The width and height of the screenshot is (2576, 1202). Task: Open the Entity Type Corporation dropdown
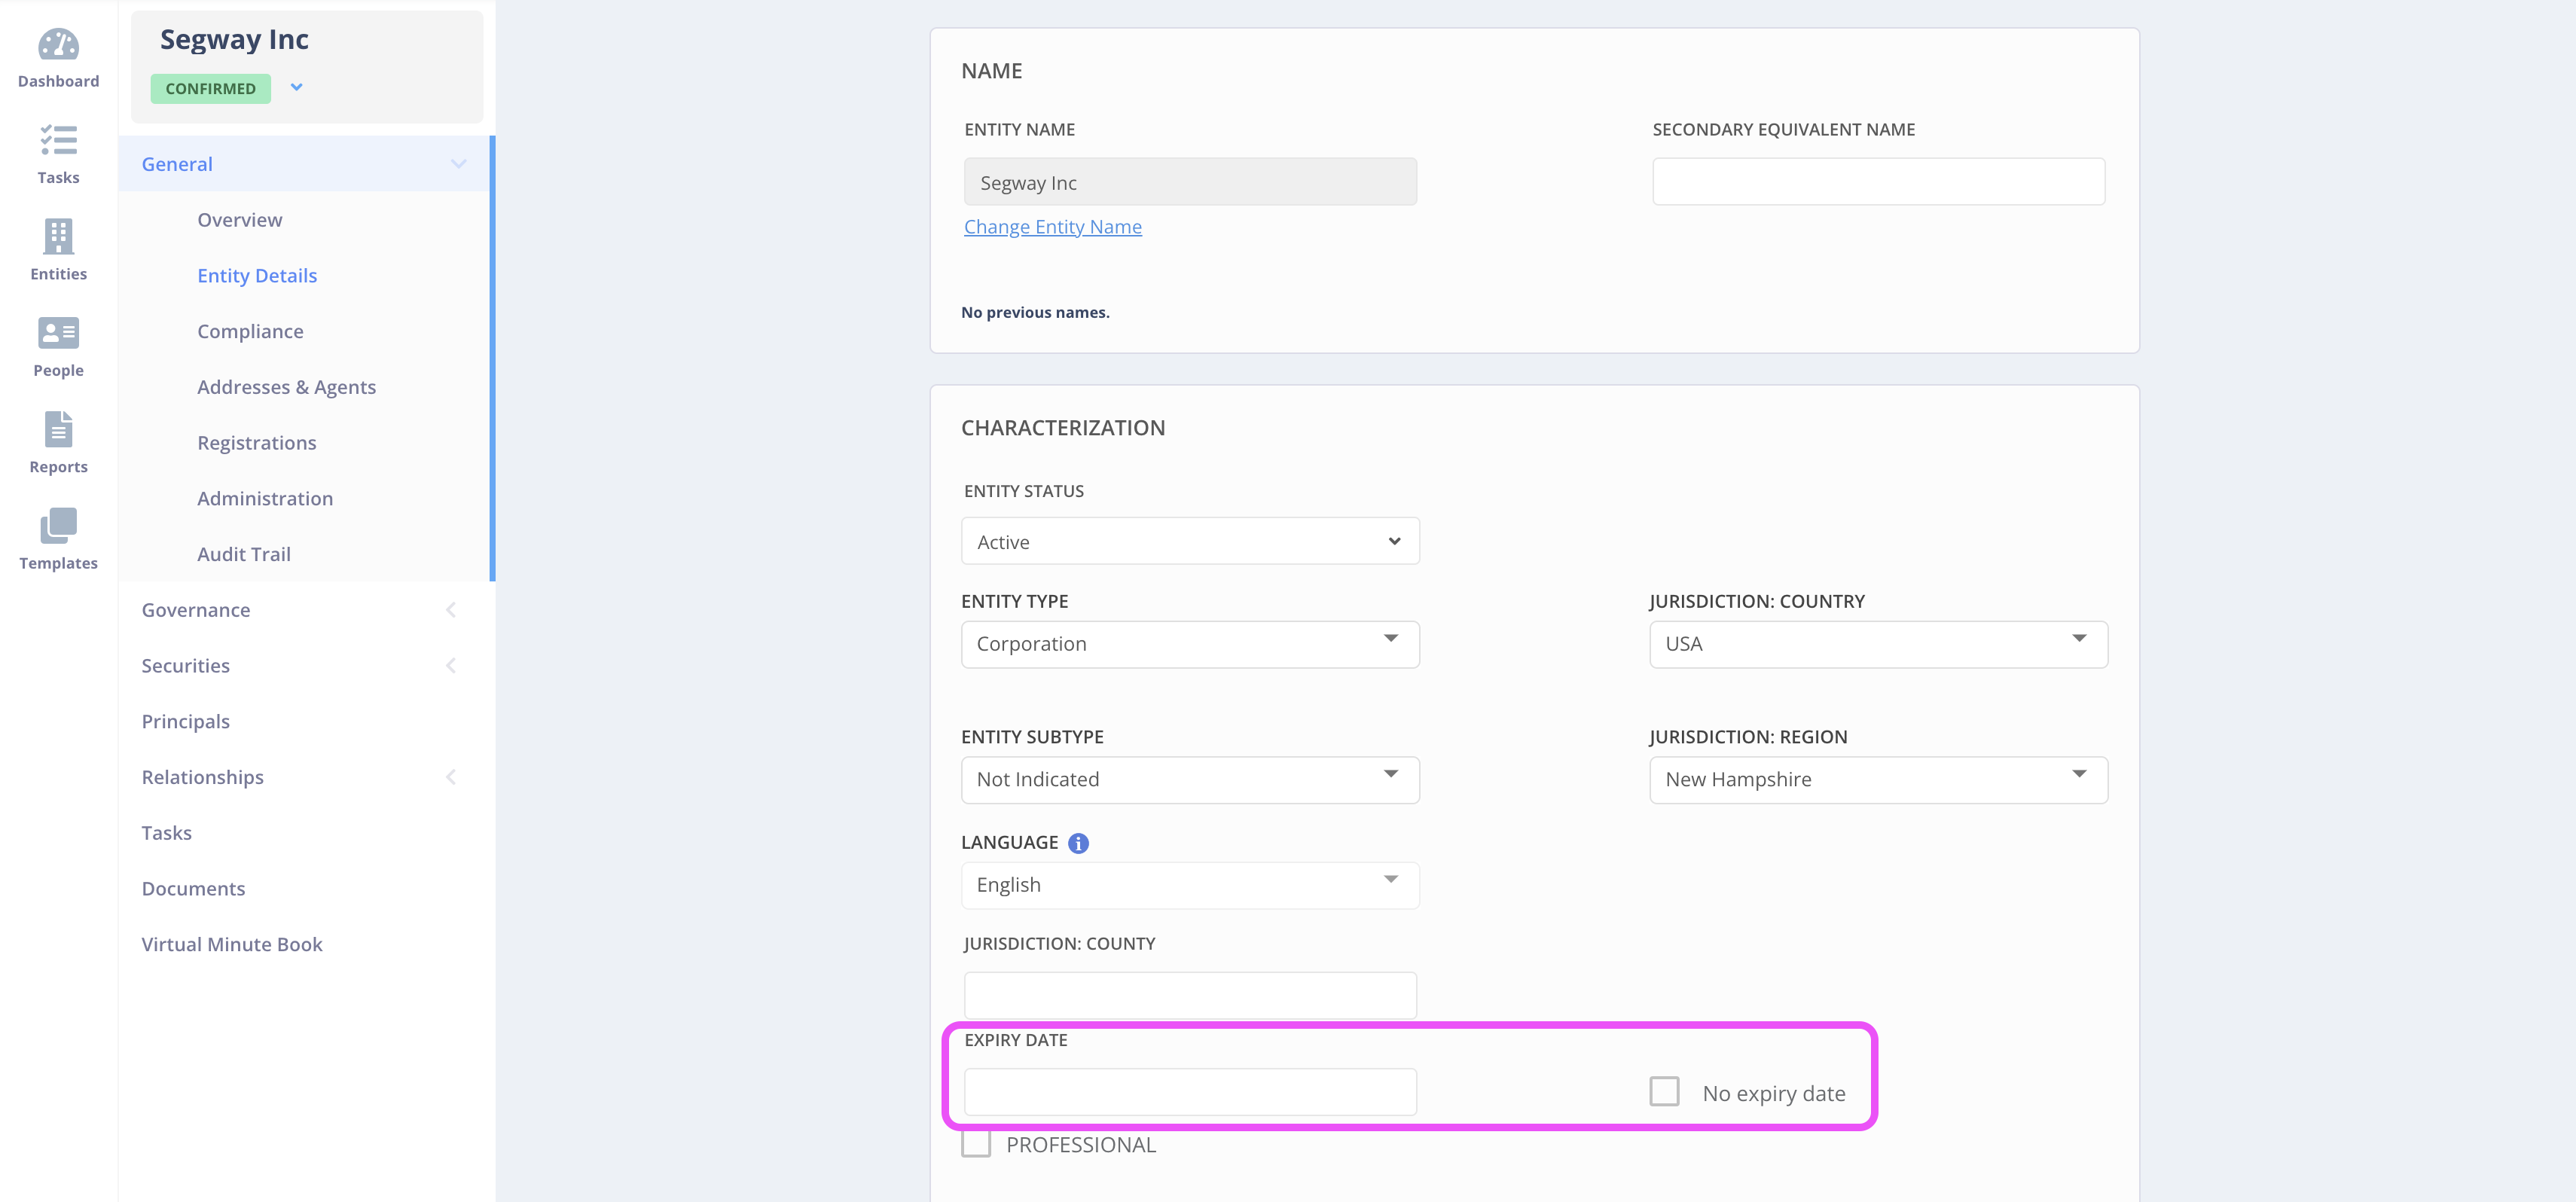pyautogui.click(x=1189, y=644)
